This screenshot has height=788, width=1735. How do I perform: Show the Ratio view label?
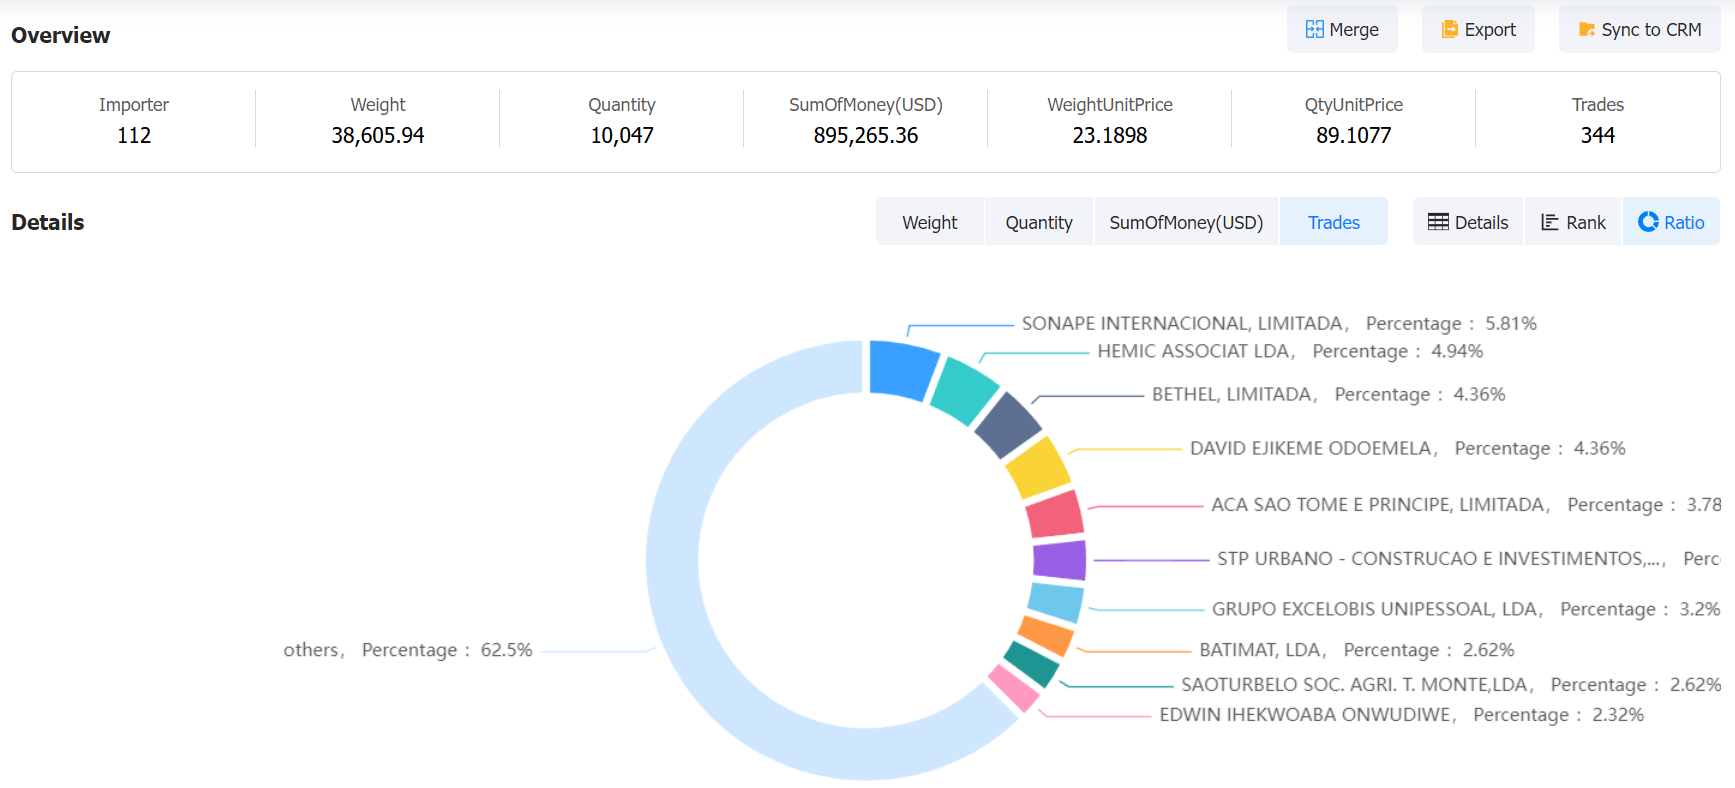(1684, 222)
